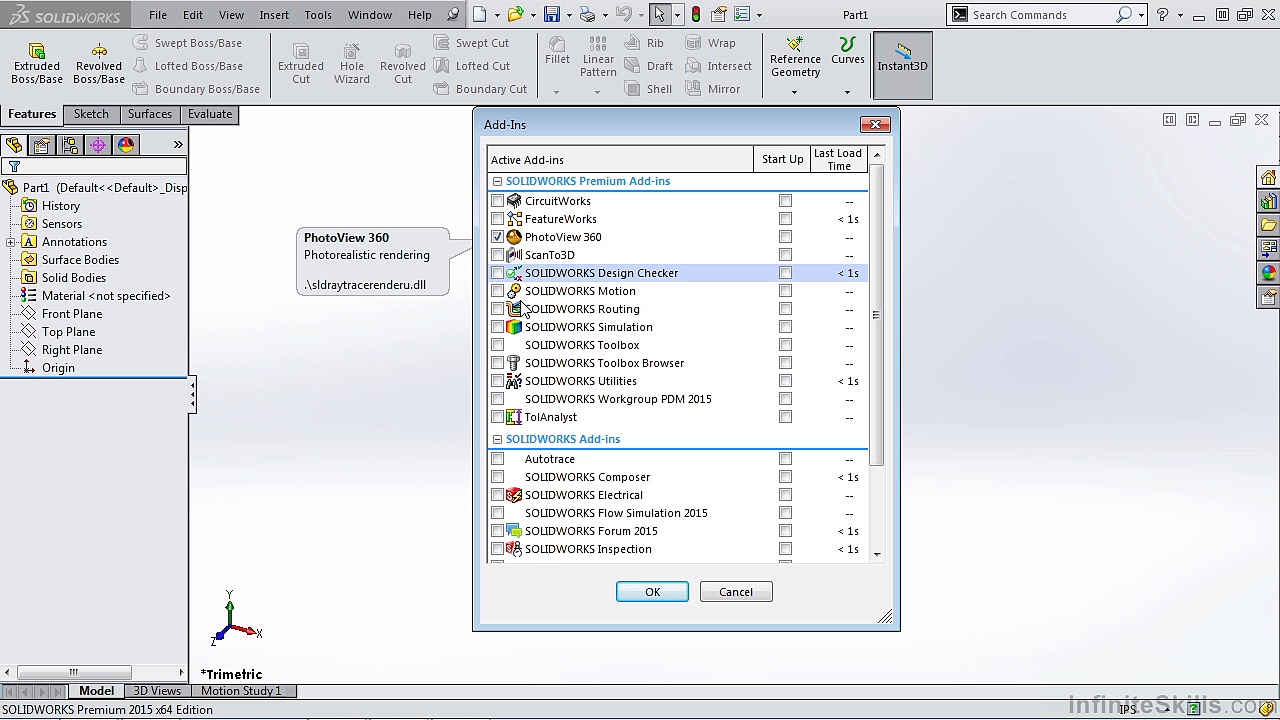Viewport: 1280px width, 720px height.
Task: Open the Insert menu
Action: [x=274, y=15]
